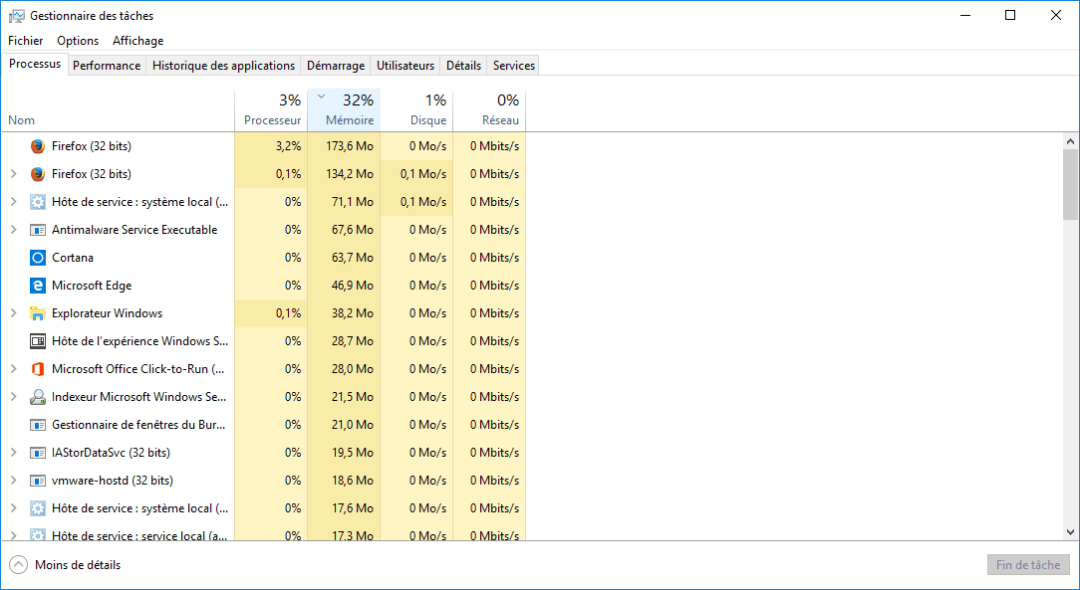
Task: Click the vmware-hostd process icon
Action: point(38,481)
